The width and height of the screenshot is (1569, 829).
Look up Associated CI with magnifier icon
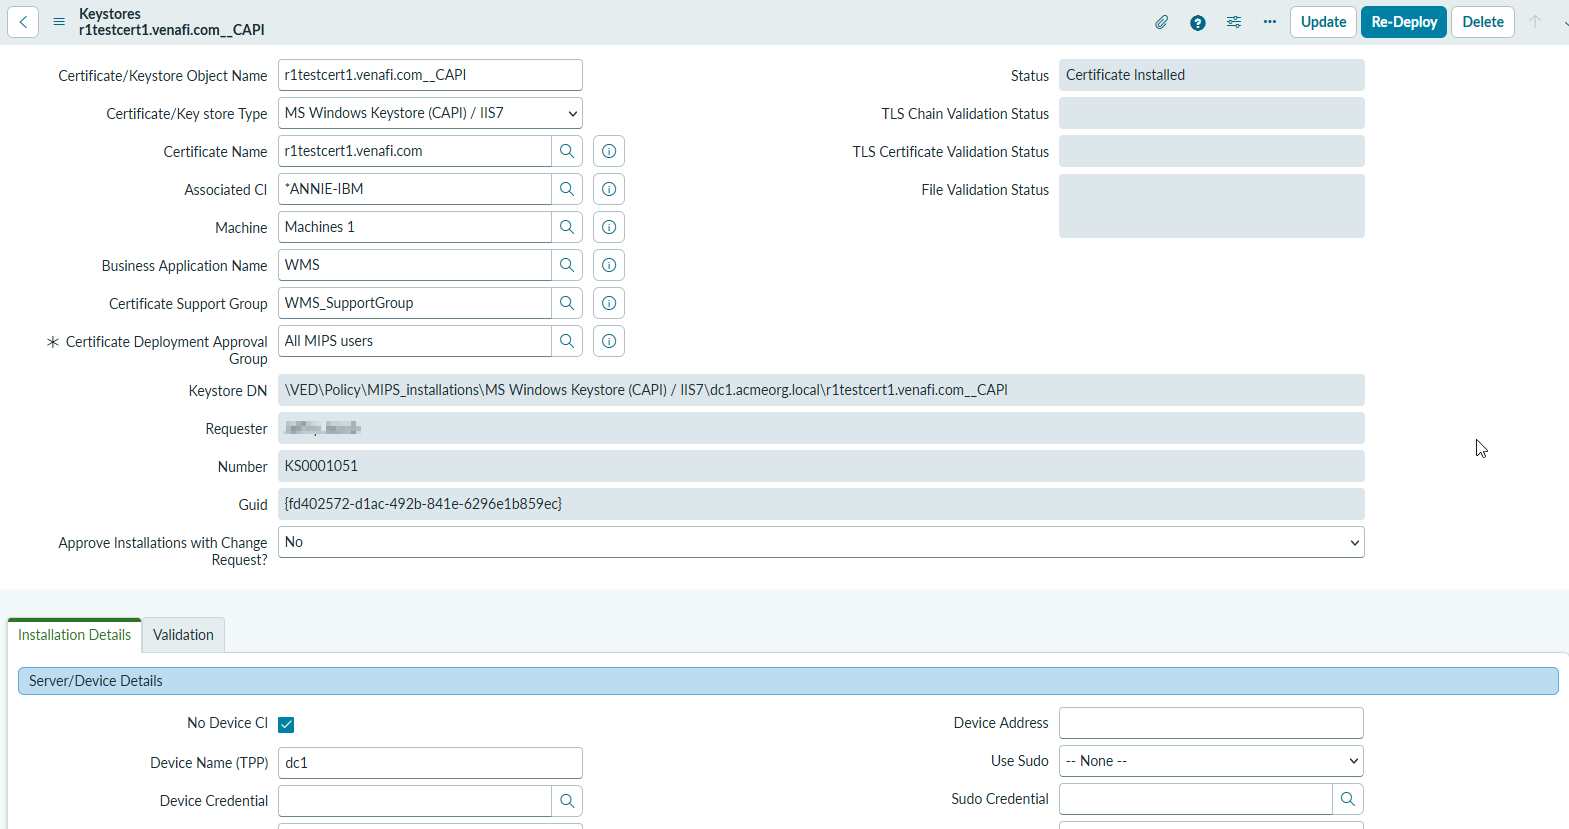pos(567,189)
